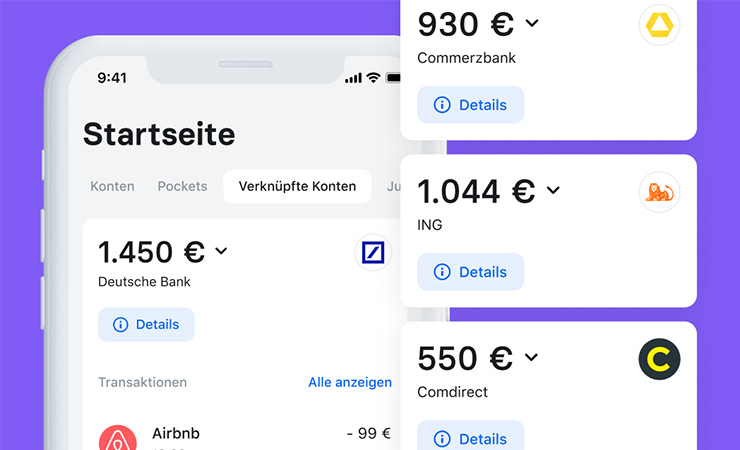Screen dimensions: 740x450
Task: Switch to the Konten tab
Action: (x=112, y=186)
